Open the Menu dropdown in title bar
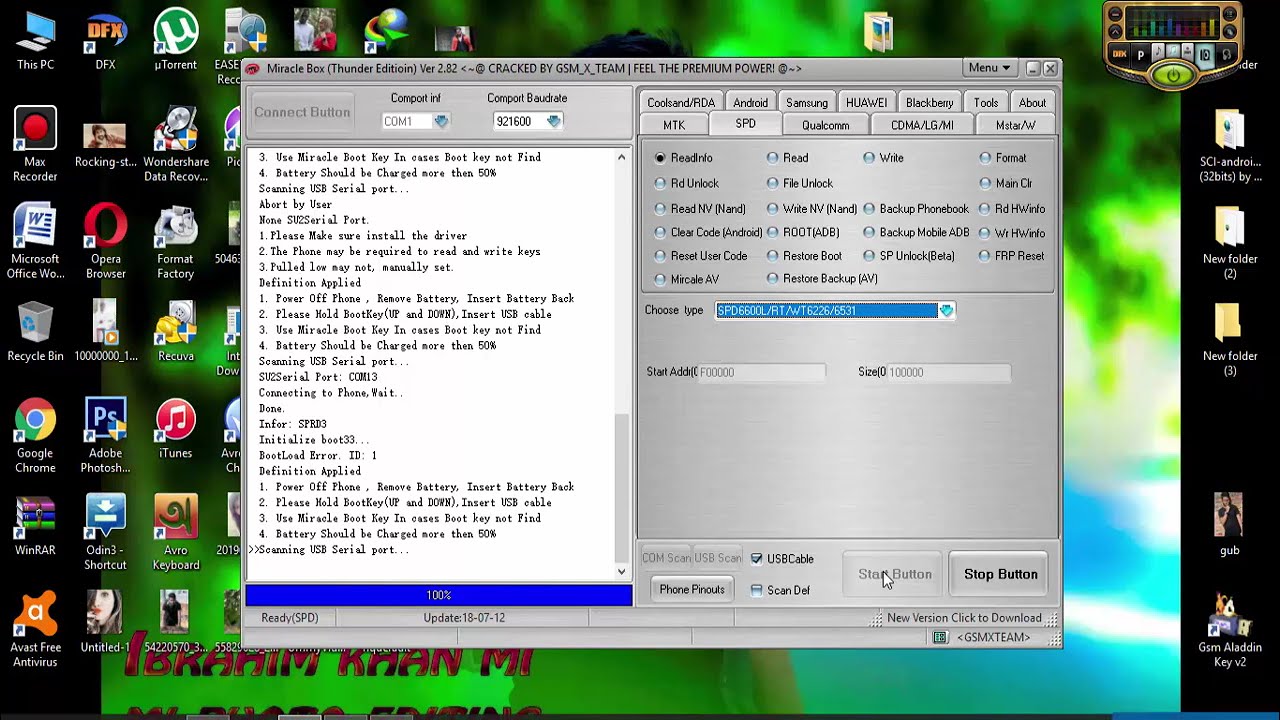 [990, 68]
